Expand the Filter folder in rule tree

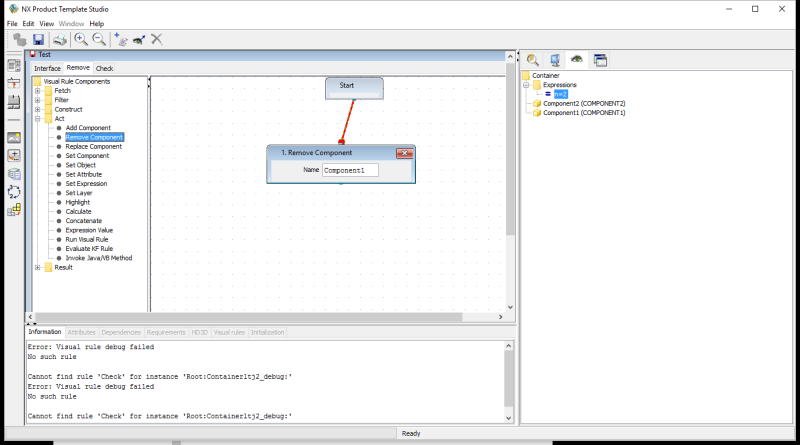tap(37, 100)
